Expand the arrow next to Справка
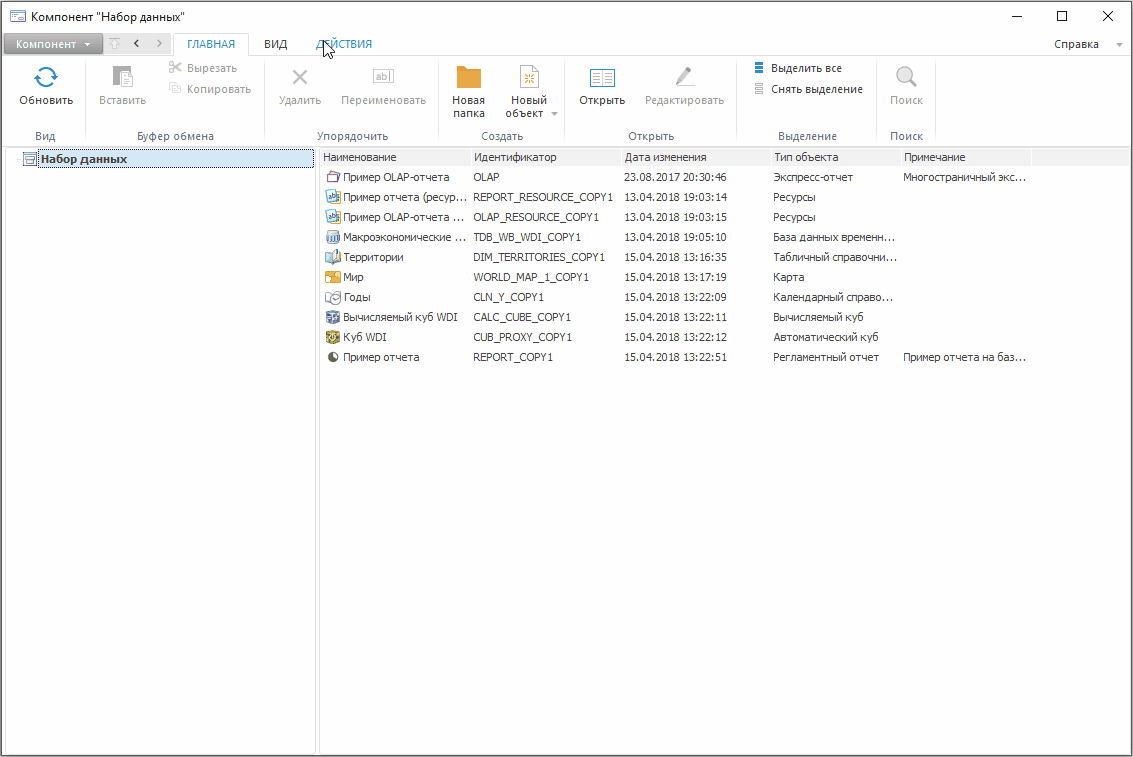This screenshot has width=1133, height=757. 1119,45
